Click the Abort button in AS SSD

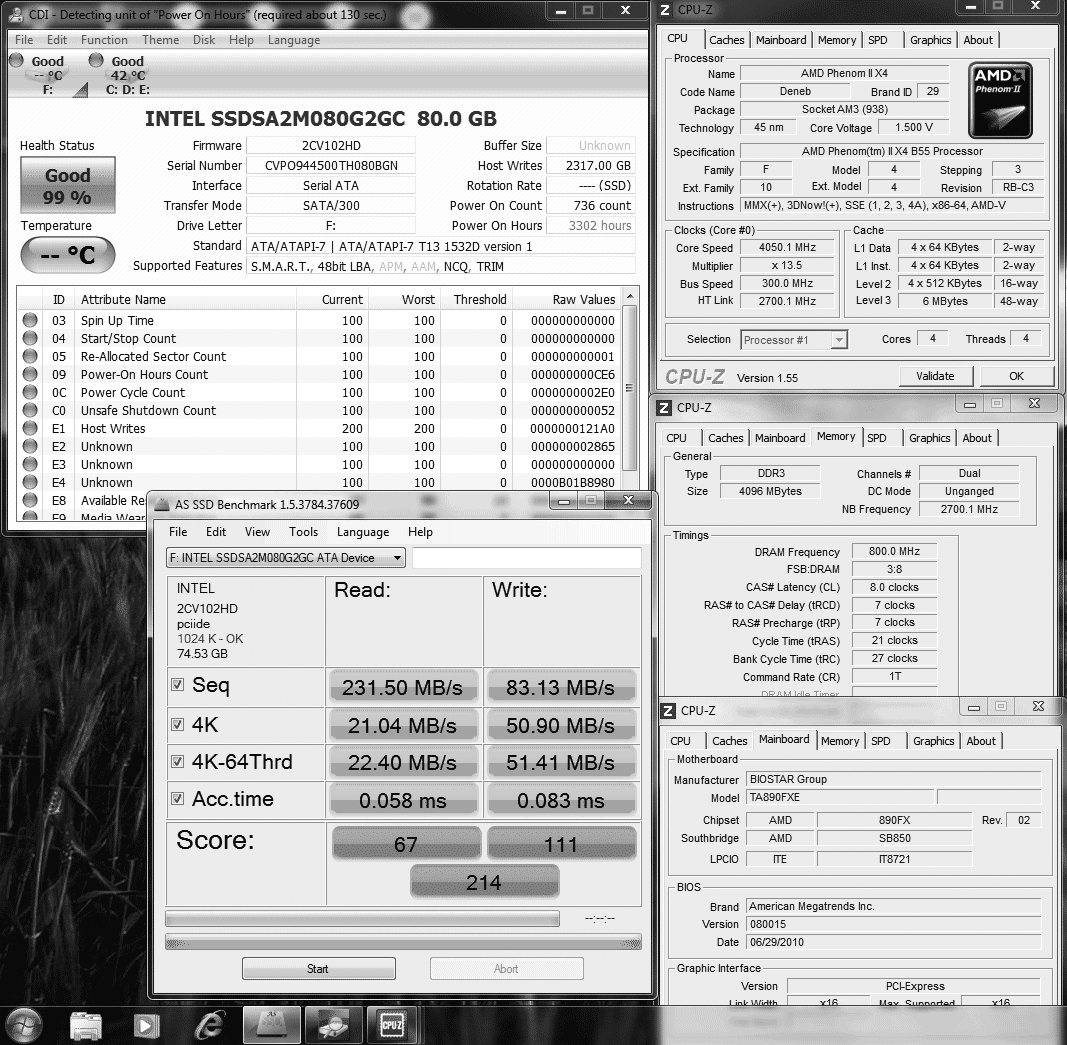506,969
